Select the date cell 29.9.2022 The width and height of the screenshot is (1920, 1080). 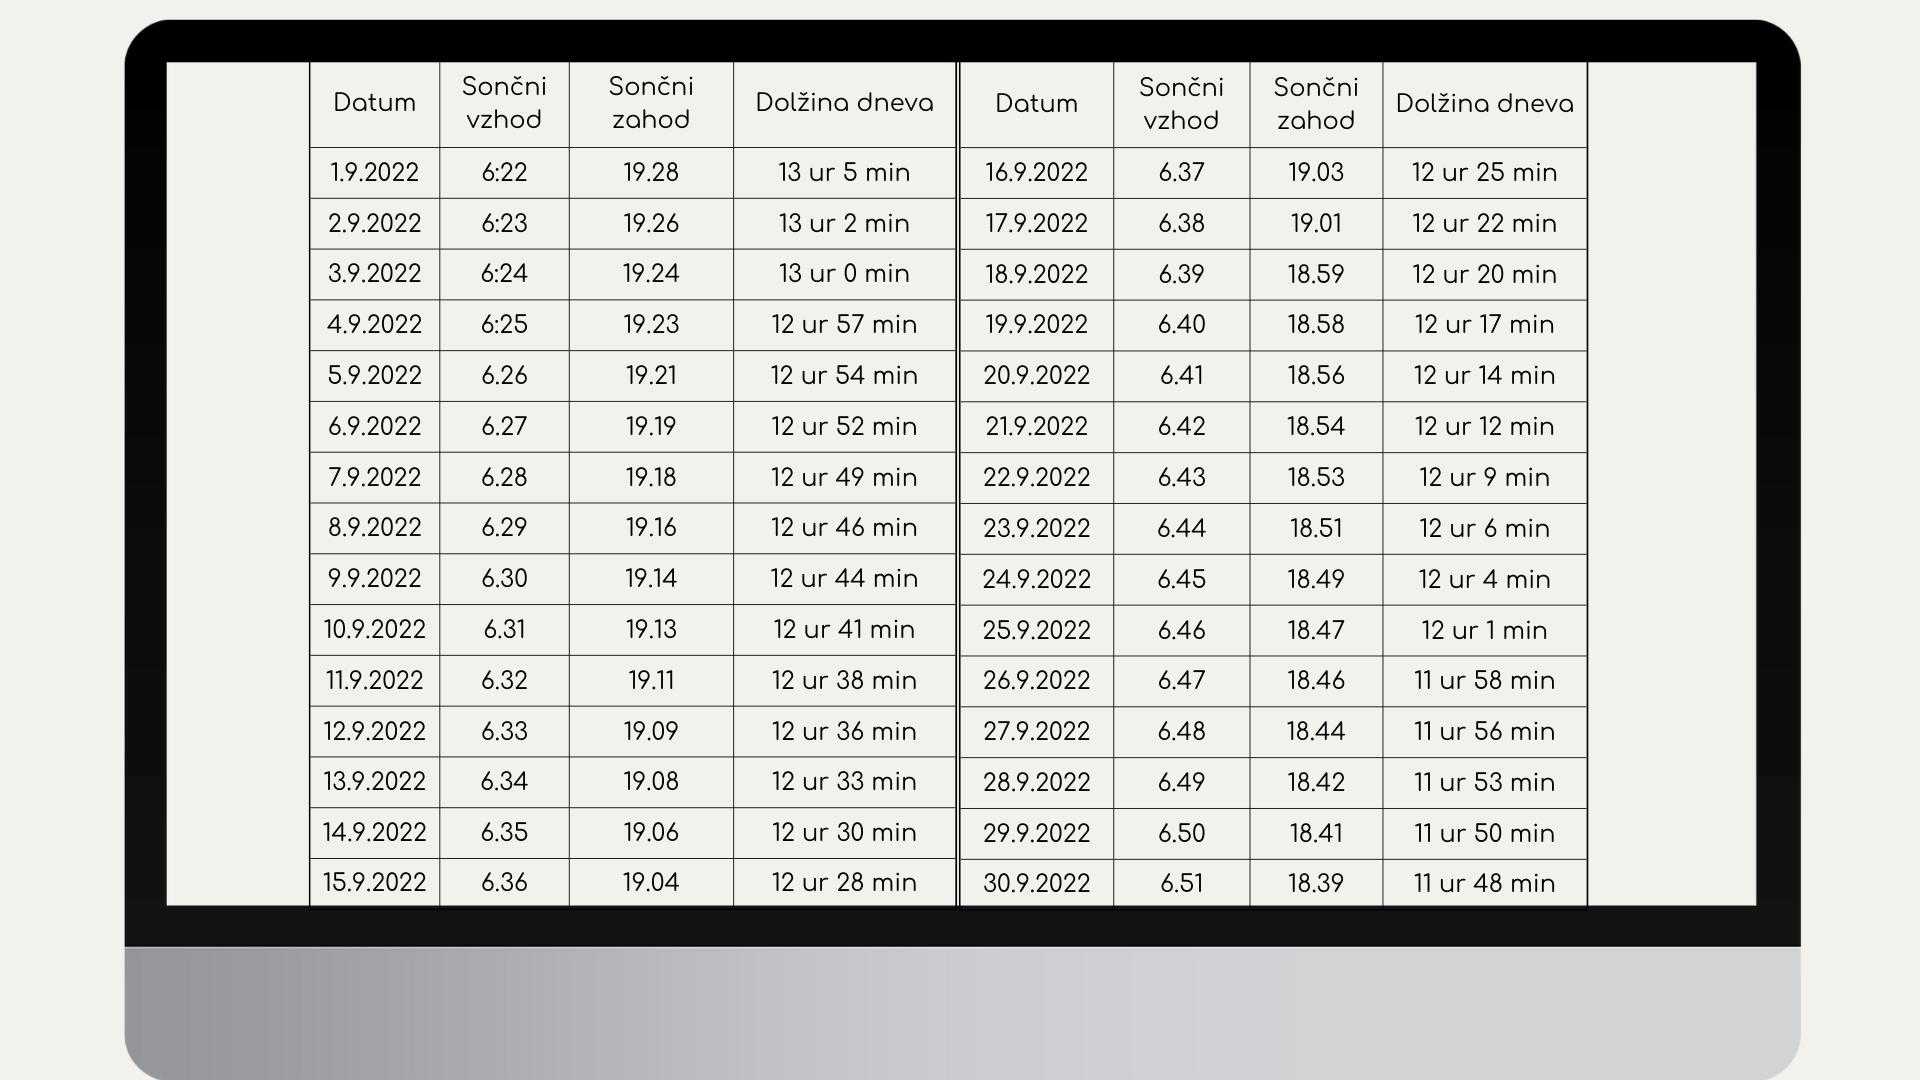(1036, 834)
